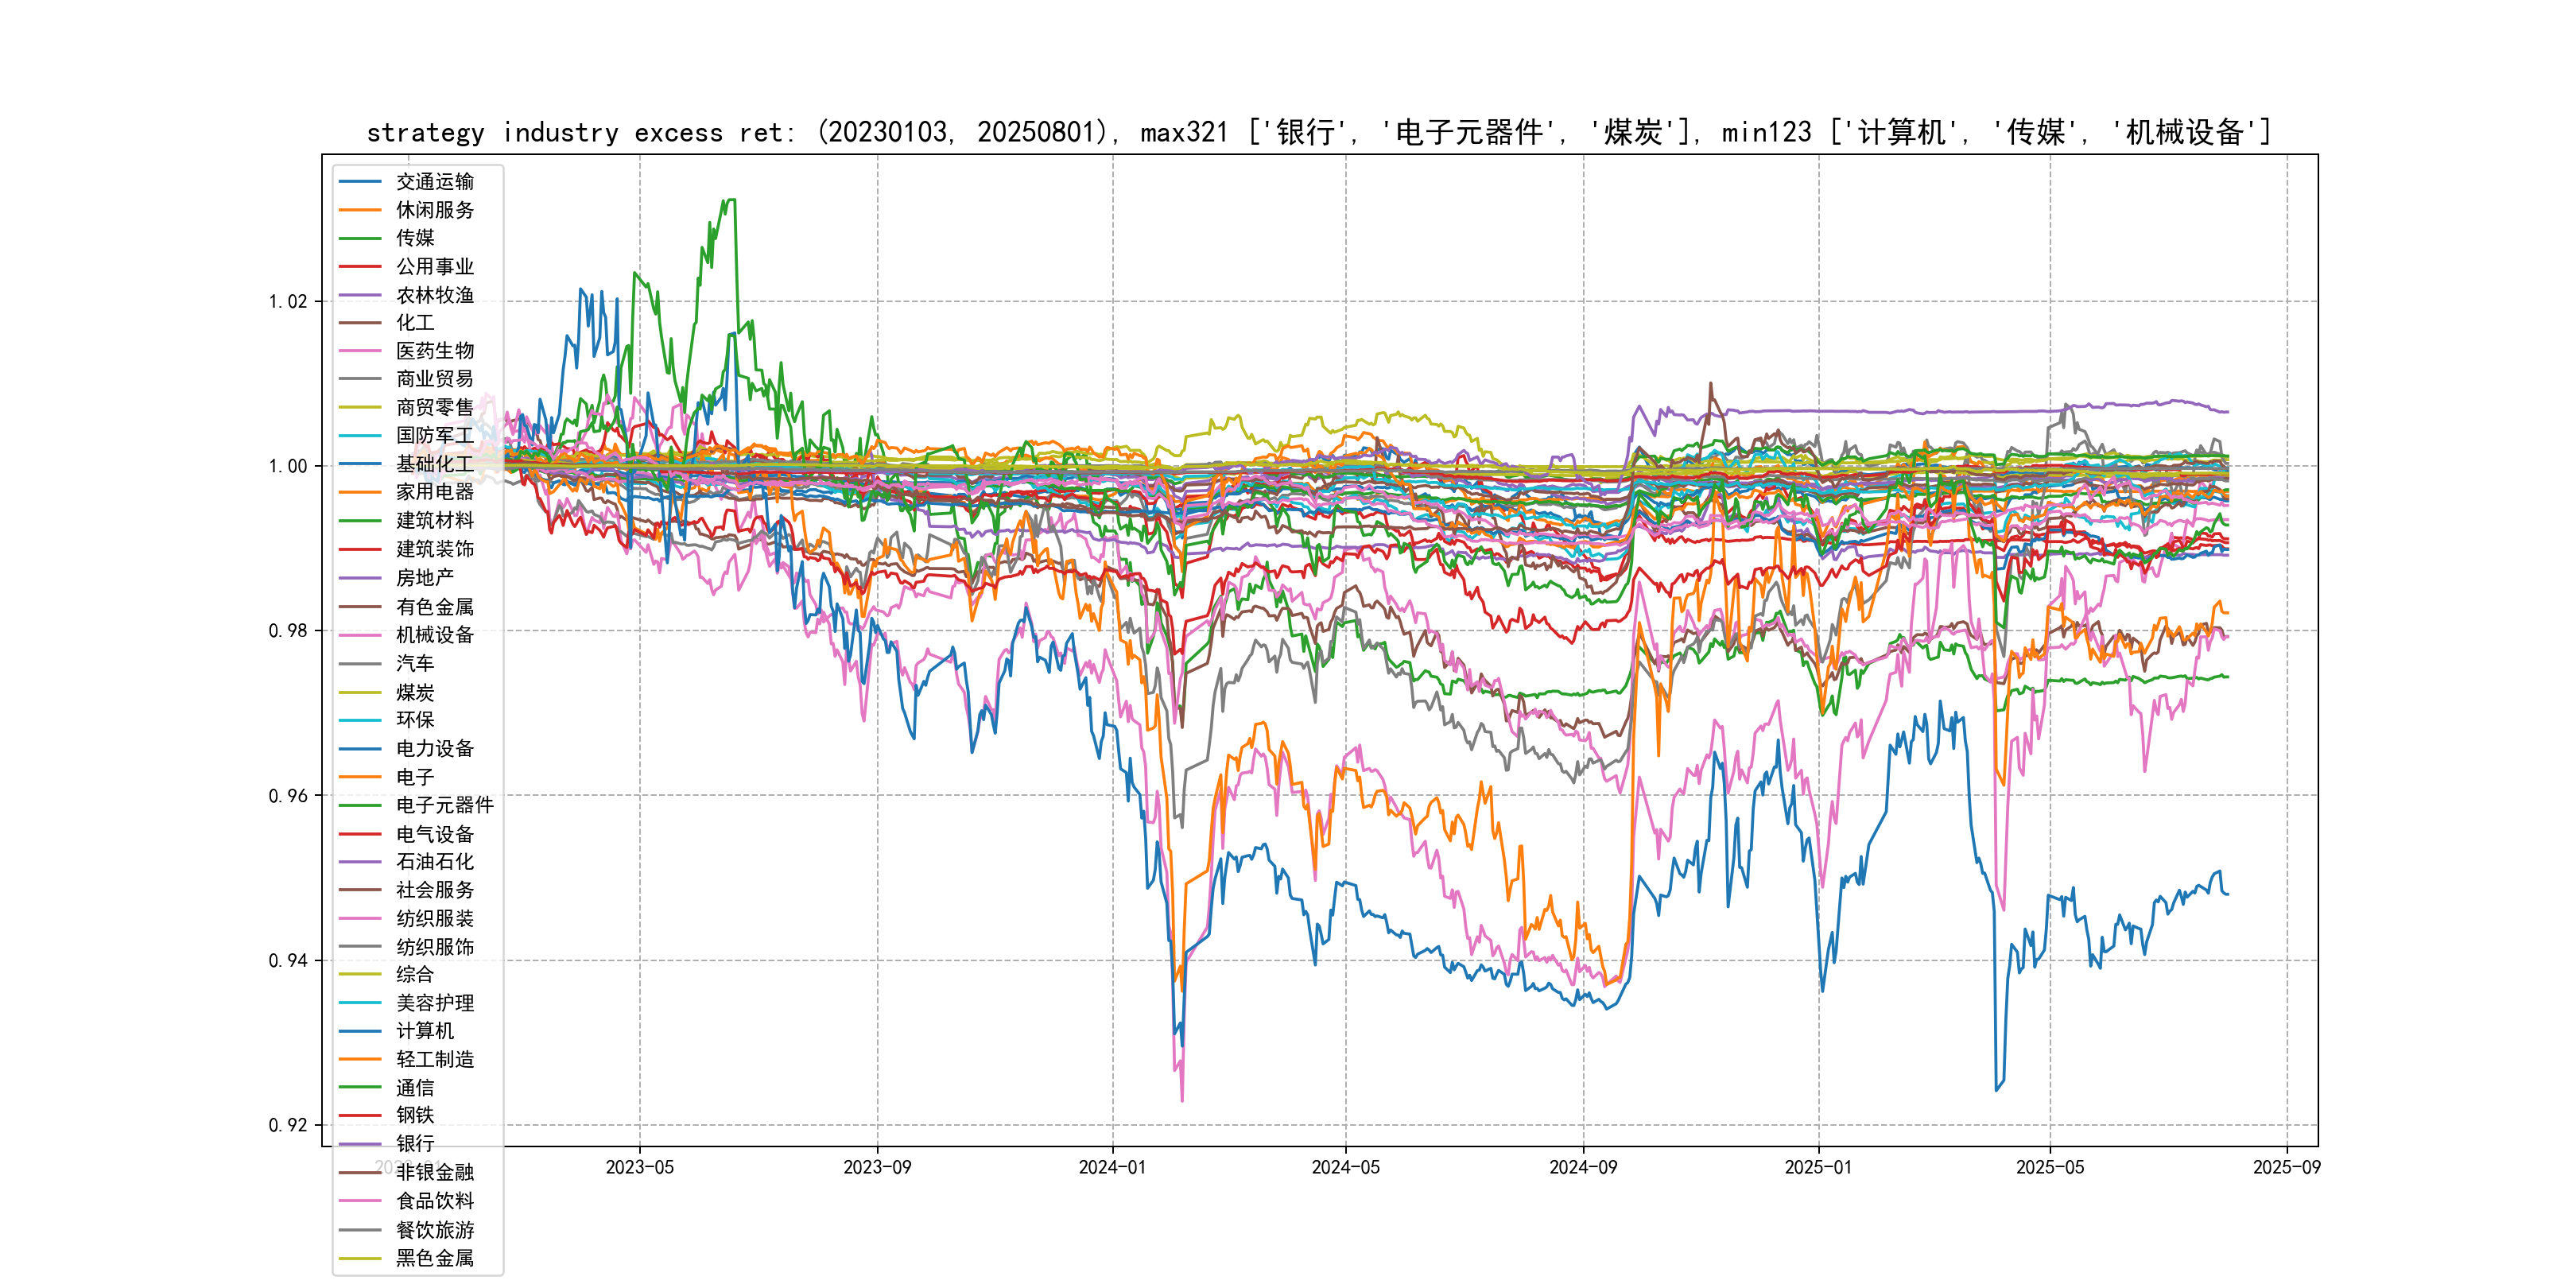Select the 非银金融 legend entry
The height and width of the screenshot is (1288, 2576).
click(434, 1172)
